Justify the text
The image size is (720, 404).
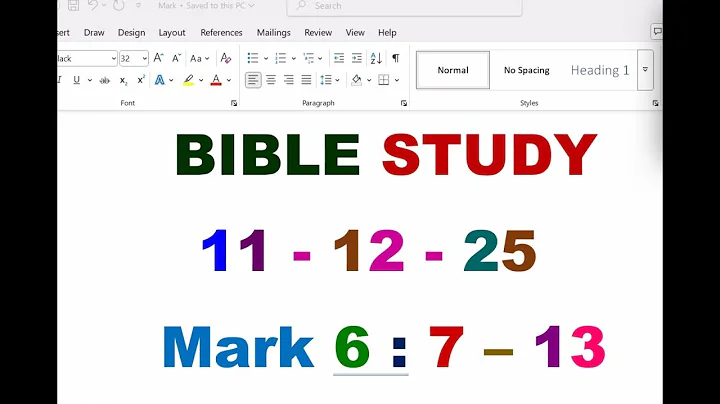[x=306, y=80]
